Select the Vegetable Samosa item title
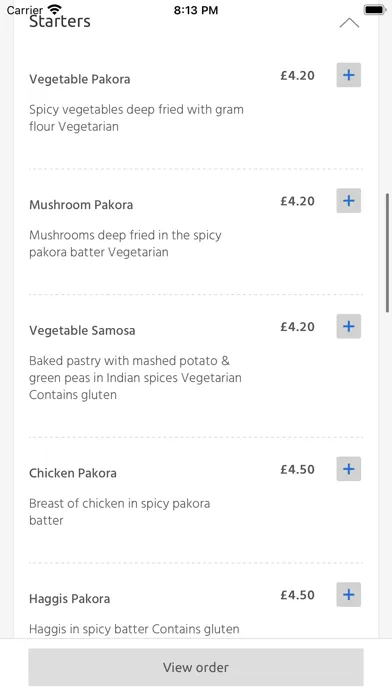The image size is (392, 696). (82, 331)
